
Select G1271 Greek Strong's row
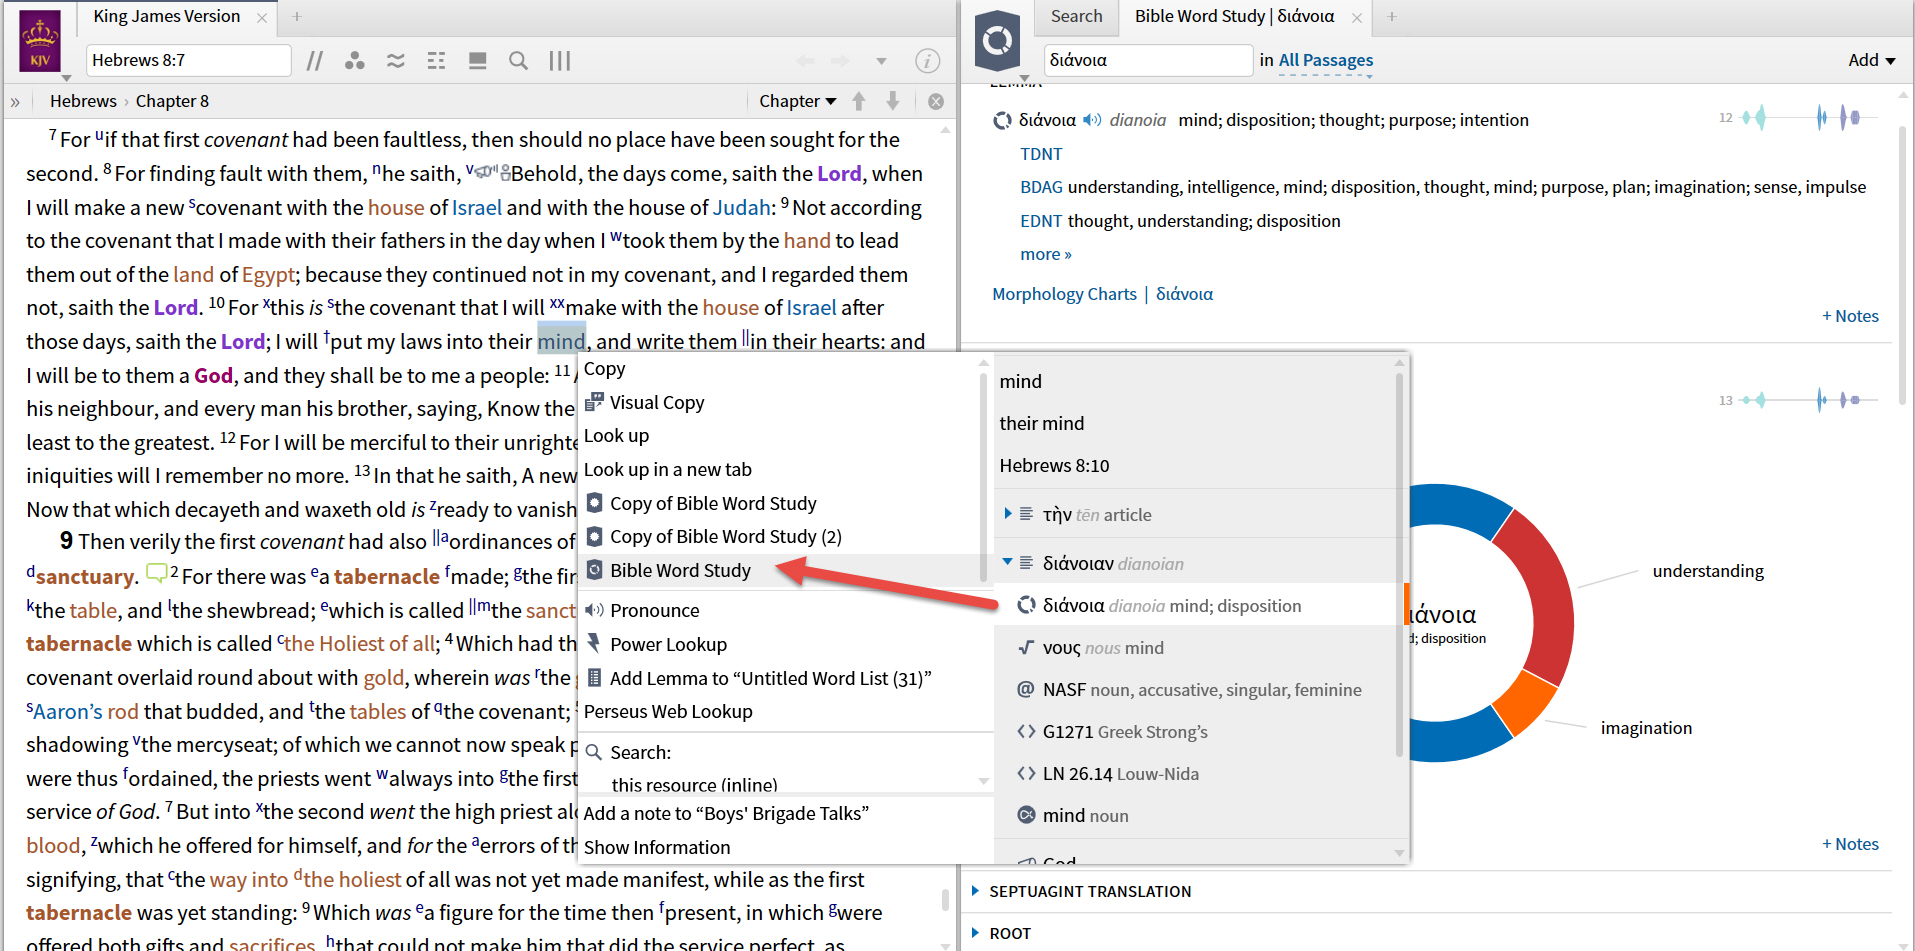coord(1196,731)
